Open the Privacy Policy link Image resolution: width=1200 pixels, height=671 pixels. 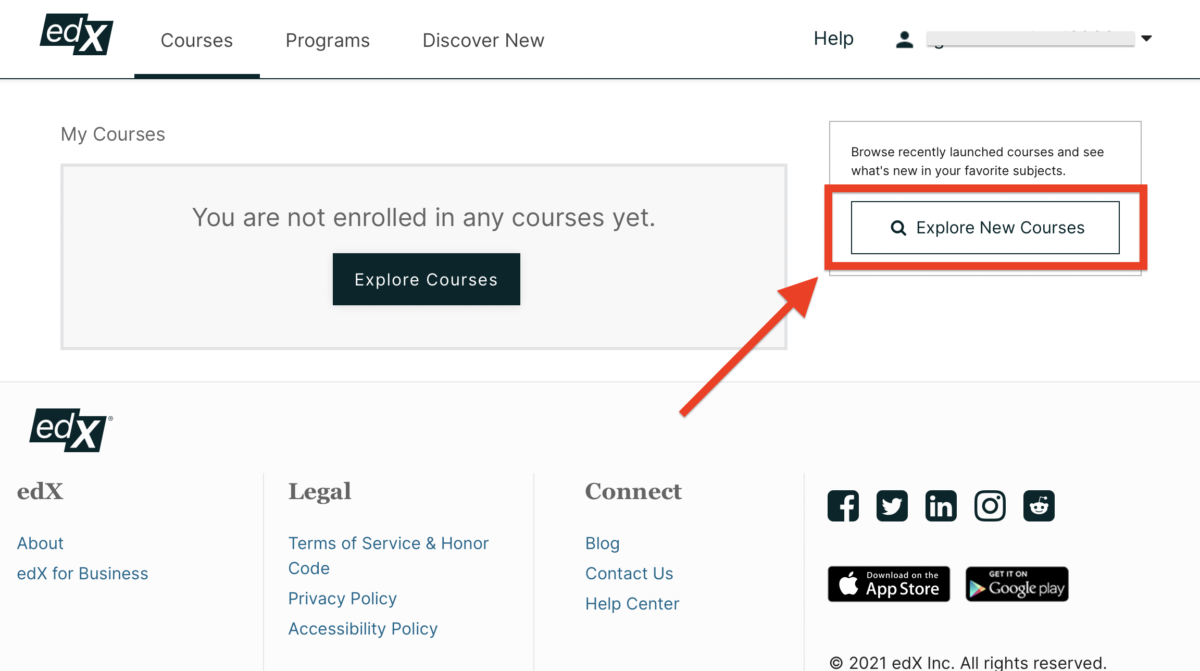pos(342,598)
